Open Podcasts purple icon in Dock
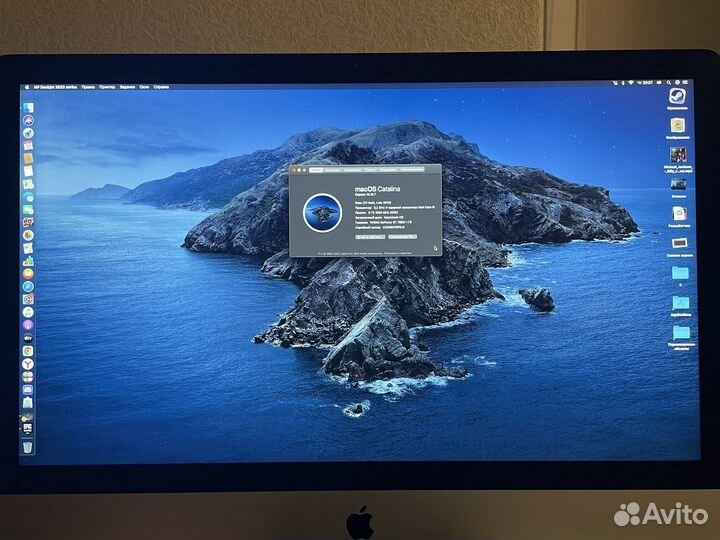Viewport: 720px width, 540px height. [28, 325]
